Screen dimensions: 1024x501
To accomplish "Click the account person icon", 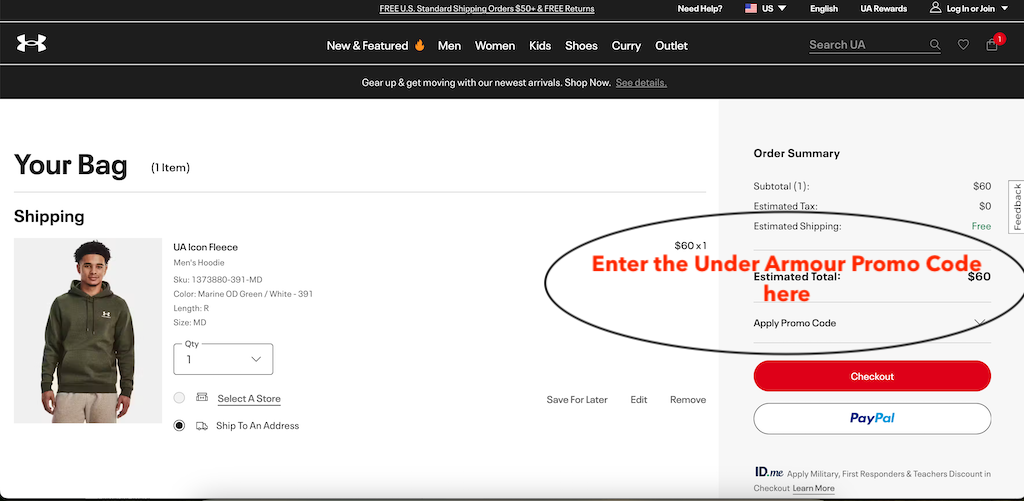I will 935,8.
